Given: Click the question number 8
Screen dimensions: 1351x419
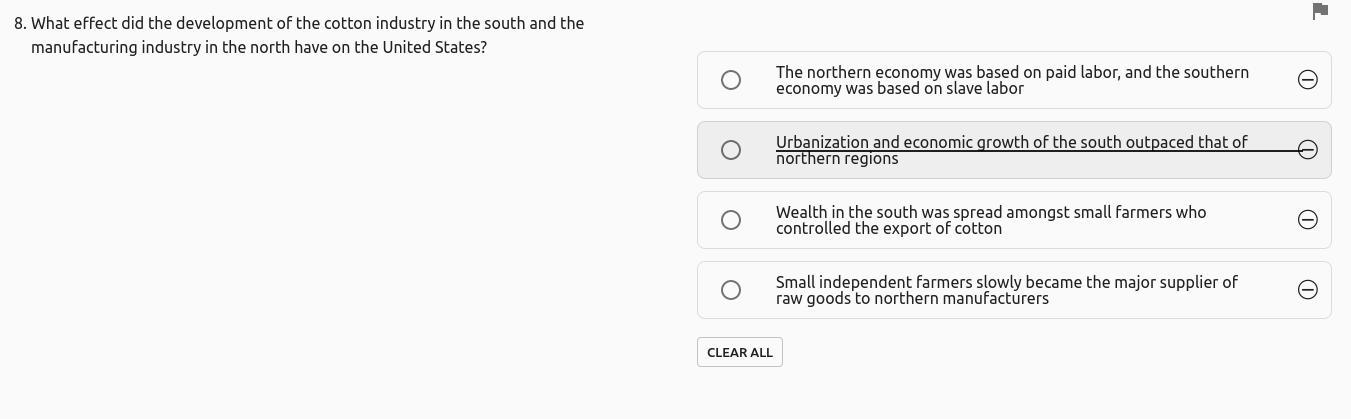Looking at the screenshot, I should click(x=20, y=23).
